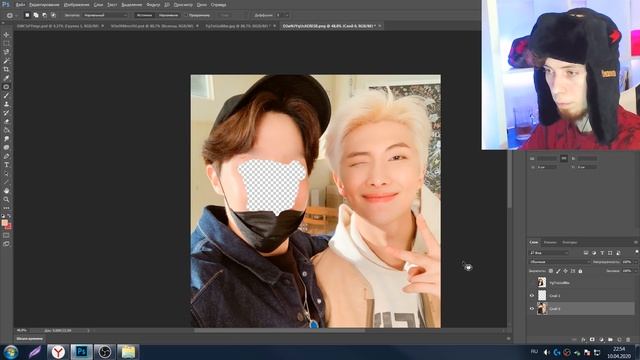Select the Hand tool
The height and width of the screenshot is (360, 640).
pyautogui.click(x=6, y=191)
